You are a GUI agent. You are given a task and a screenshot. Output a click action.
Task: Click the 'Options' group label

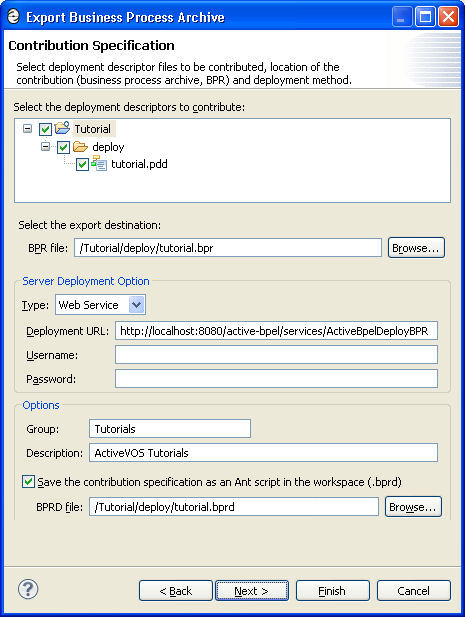click(41, 405)
